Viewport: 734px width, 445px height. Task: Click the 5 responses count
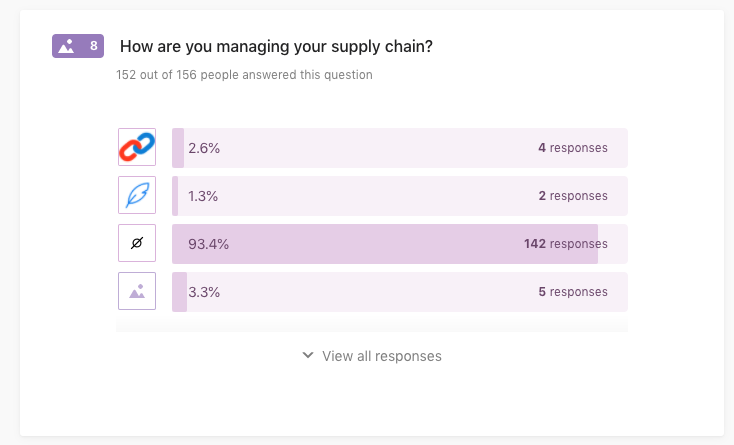click(572, 292)
